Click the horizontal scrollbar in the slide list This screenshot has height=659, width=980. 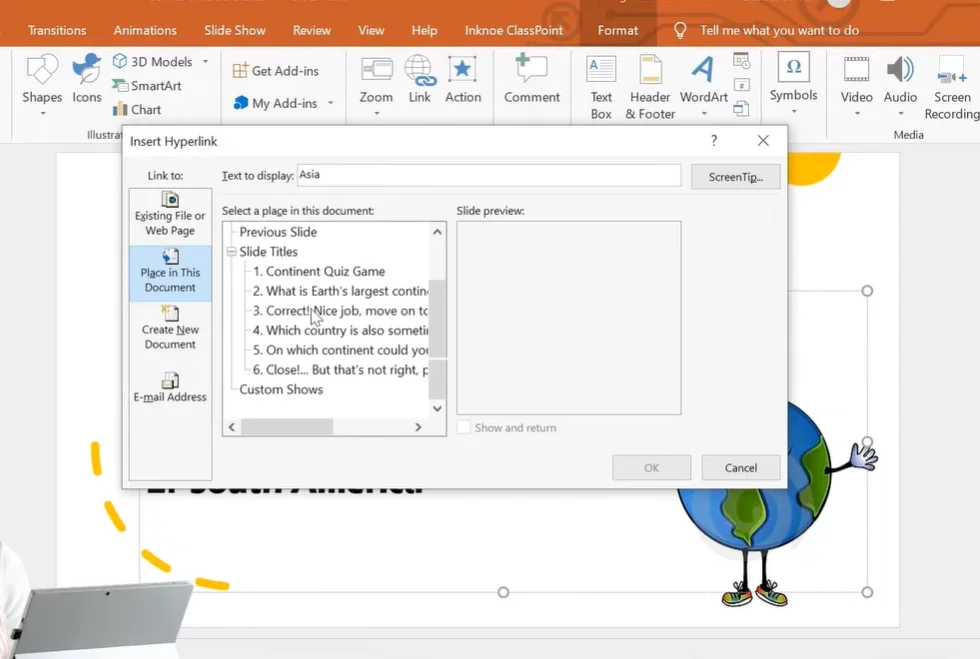(286, 427)
